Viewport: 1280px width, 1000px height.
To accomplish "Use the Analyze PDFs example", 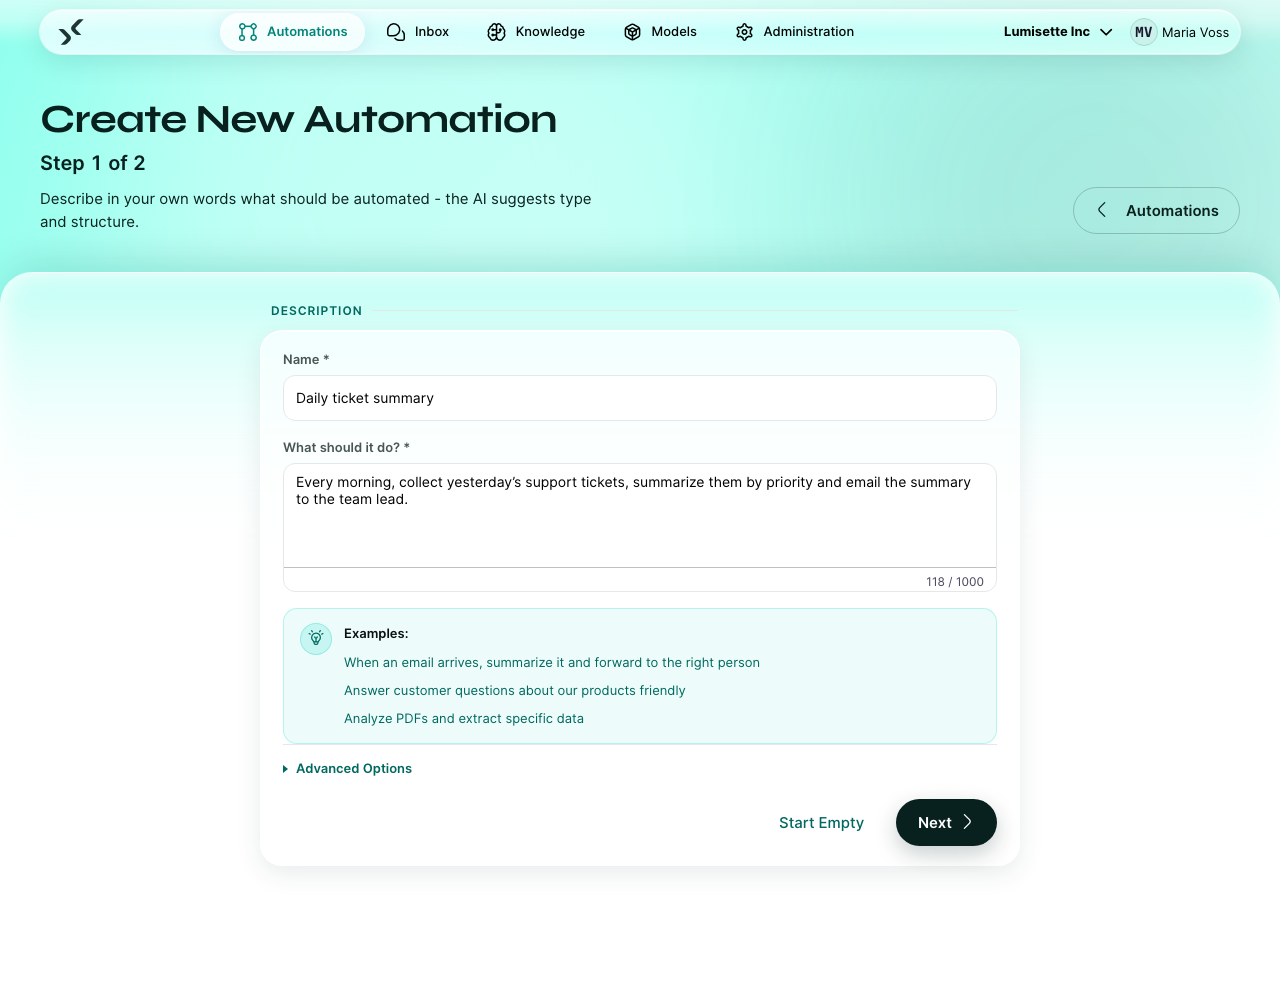I will (x=464, y=718).
